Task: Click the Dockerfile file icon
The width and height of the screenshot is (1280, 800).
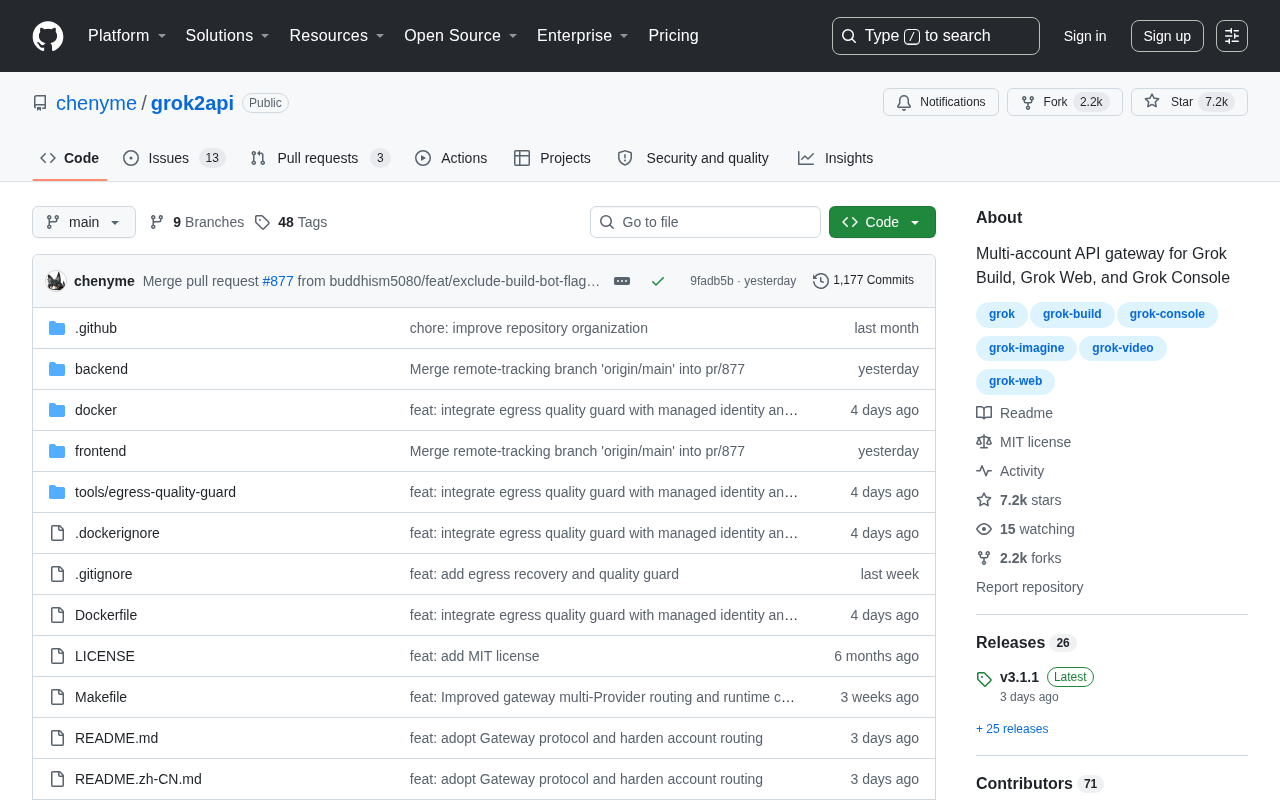Action: 57,615
